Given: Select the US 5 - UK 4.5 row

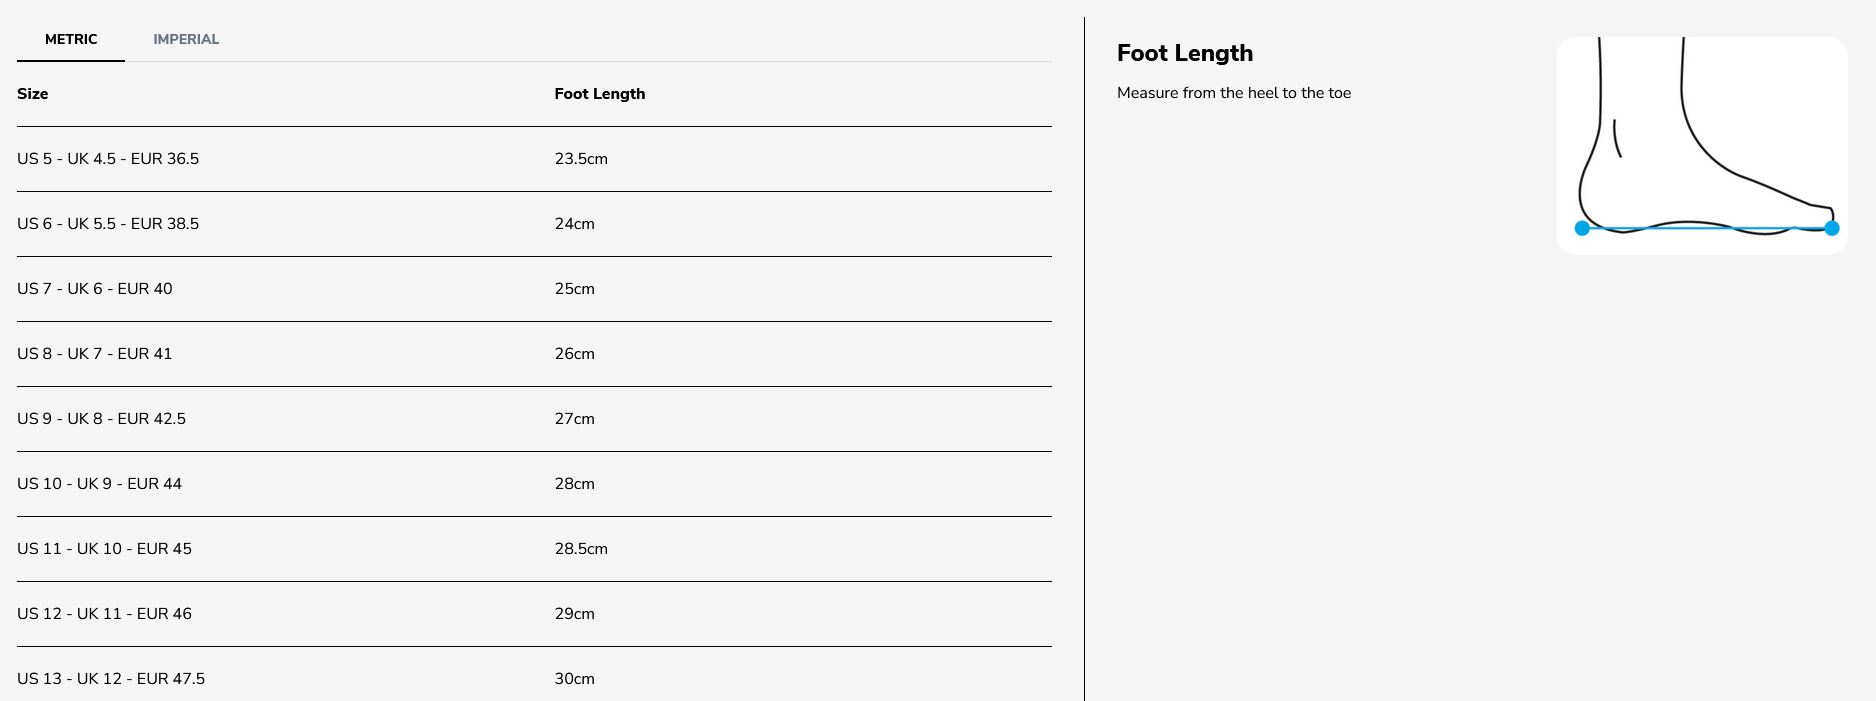Looking at the screenshot, I should 534,159.
